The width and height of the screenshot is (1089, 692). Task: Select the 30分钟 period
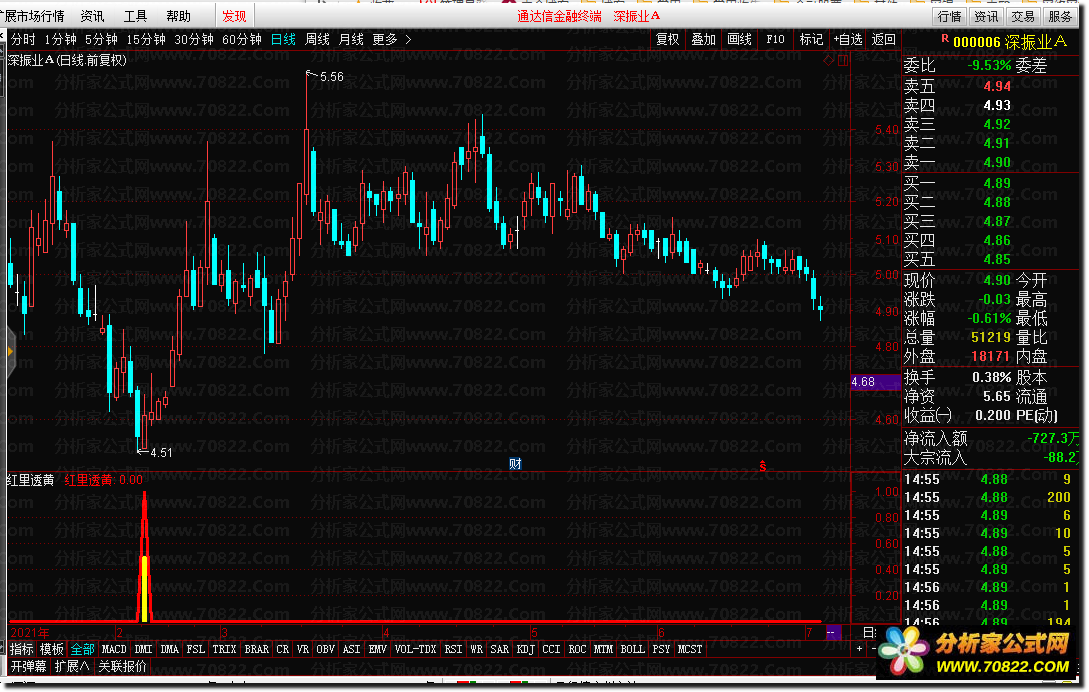pos(194,40)
